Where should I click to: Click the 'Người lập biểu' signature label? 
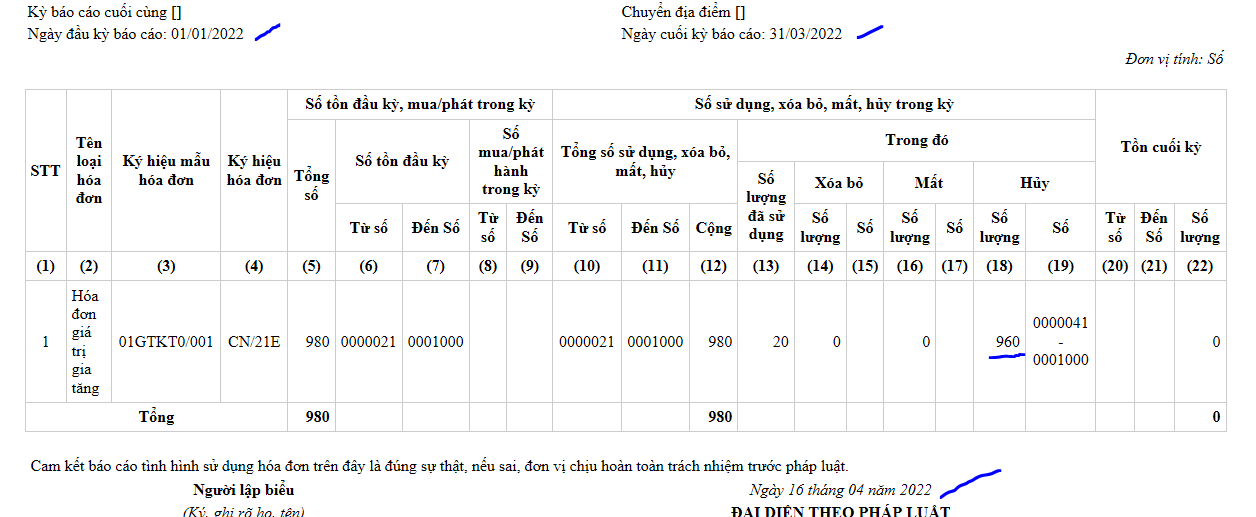pos(244,490)
